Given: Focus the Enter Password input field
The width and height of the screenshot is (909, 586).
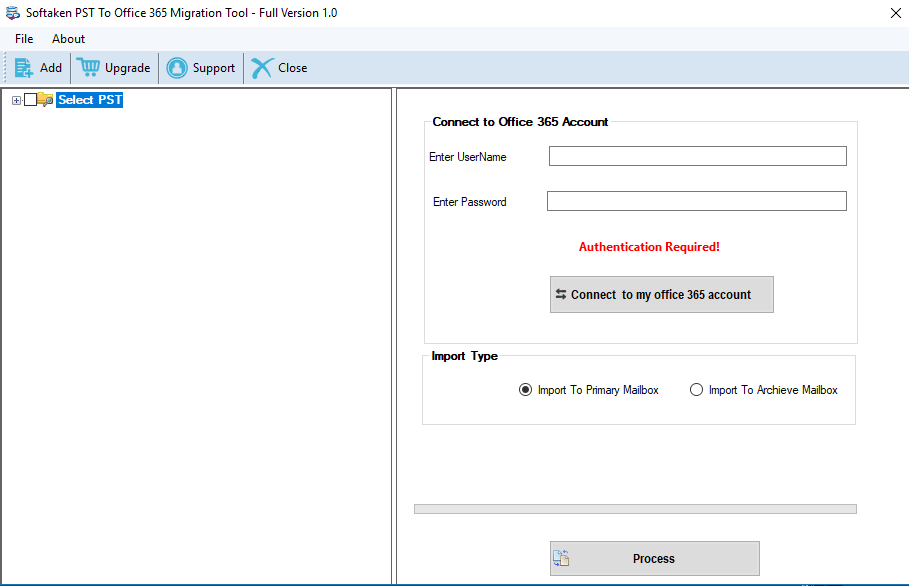Looking at the screenshot, I should (697, 201).
